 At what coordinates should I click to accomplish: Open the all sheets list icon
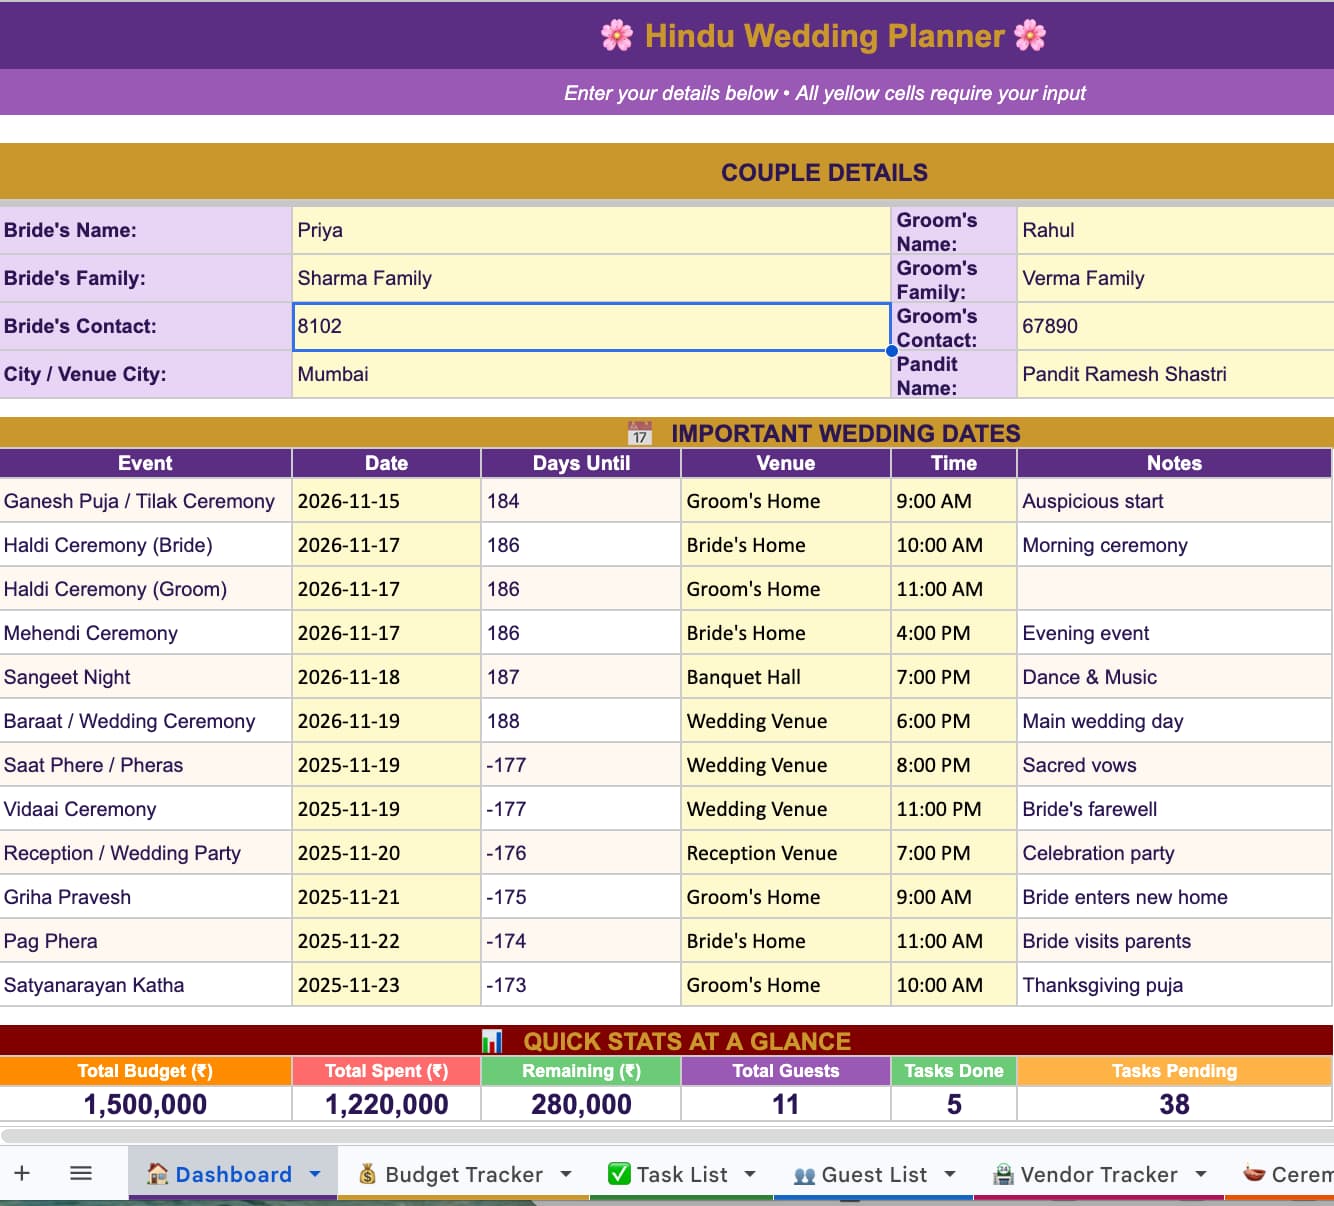point(81,1173)
